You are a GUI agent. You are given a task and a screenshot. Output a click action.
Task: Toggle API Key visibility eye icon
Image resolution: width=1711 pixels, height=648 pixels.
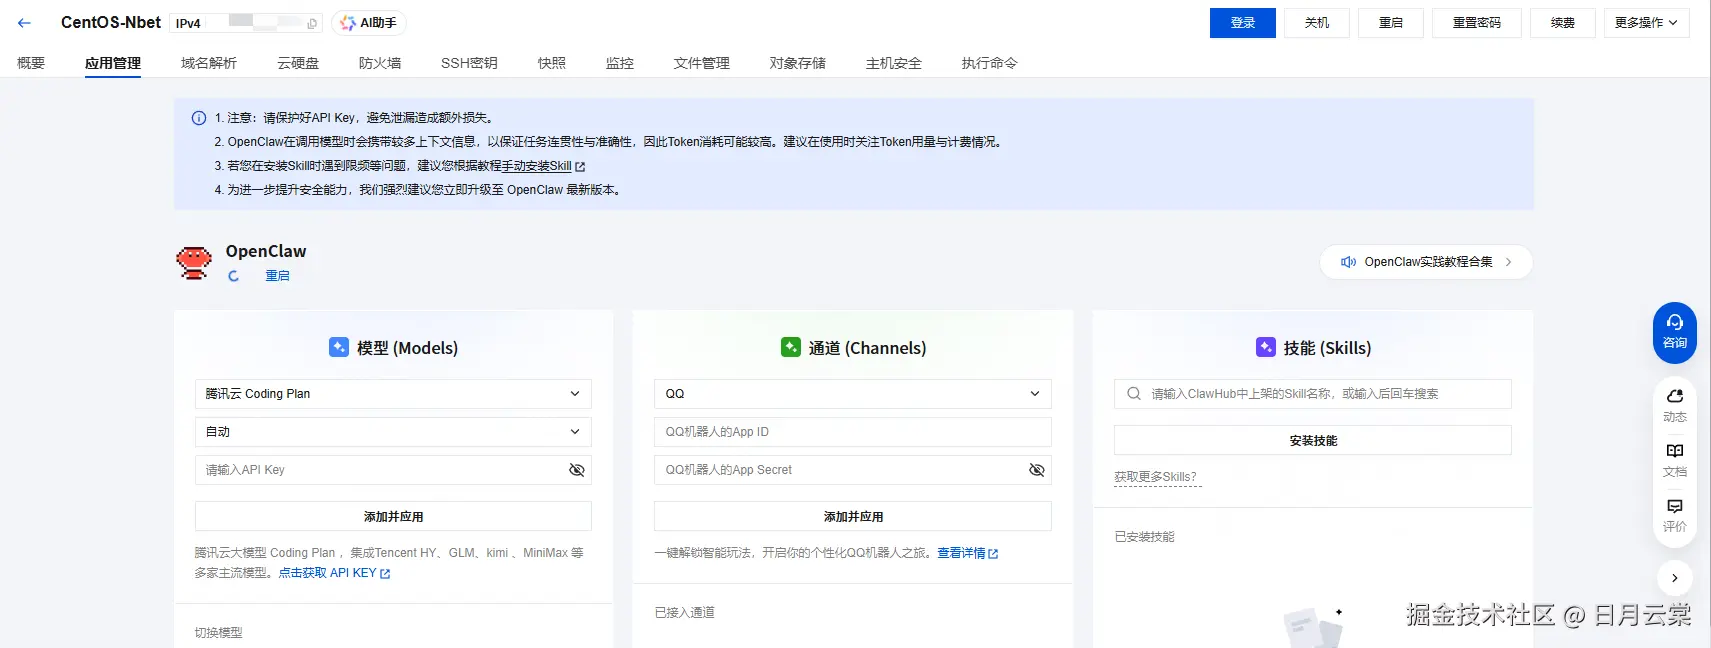click(577, 470)
